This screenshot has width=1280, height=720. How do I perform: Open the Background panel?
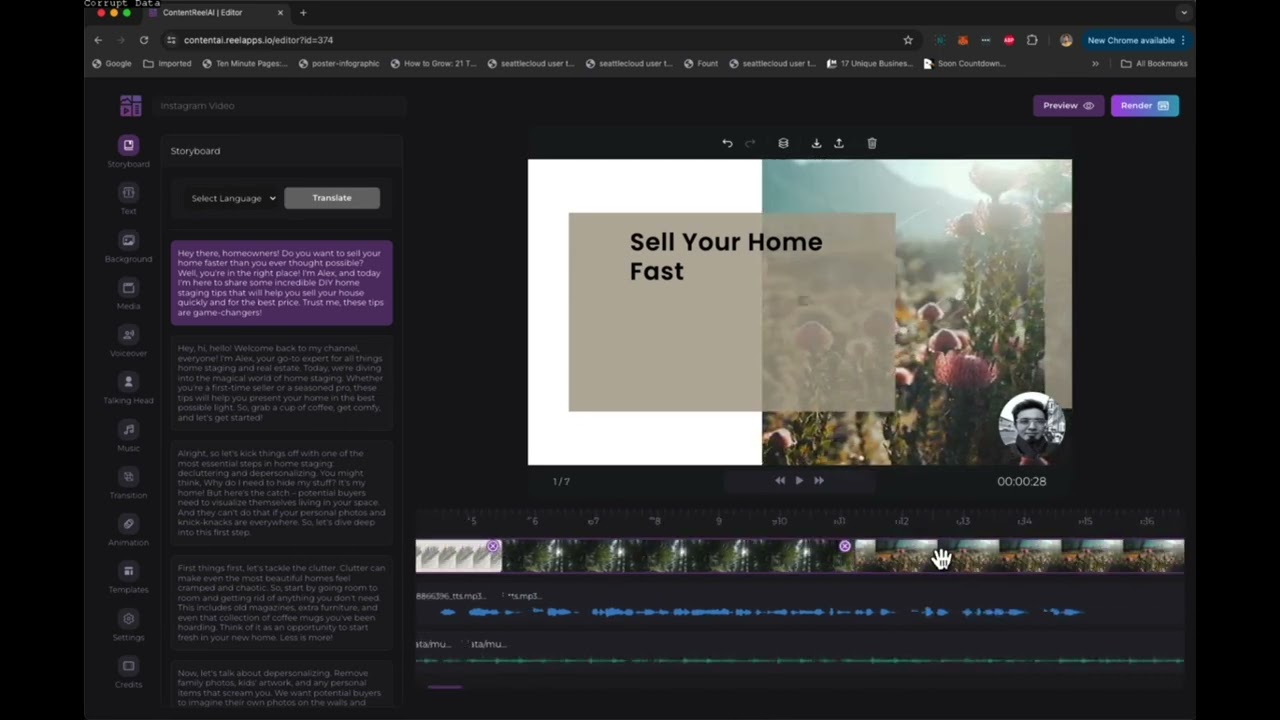[x=128, y=246]
